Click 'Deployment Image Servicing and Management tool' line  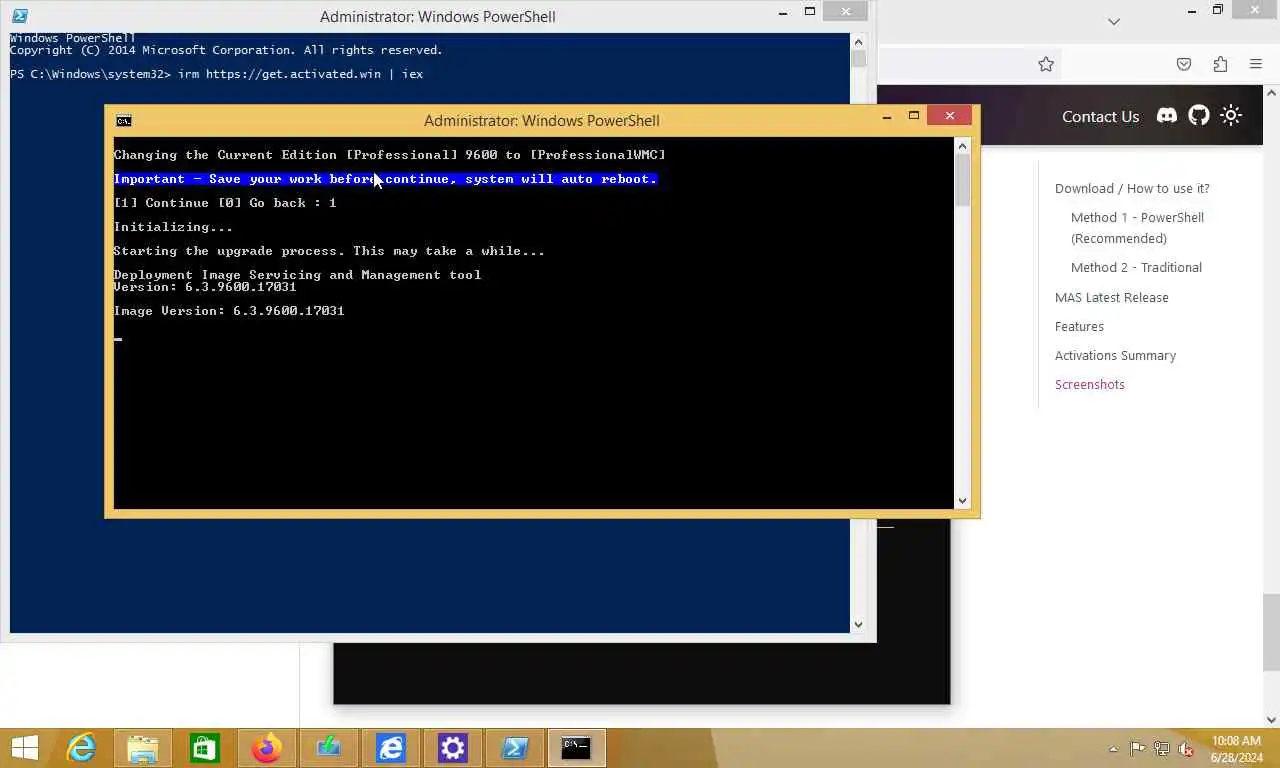click(297, 275)
